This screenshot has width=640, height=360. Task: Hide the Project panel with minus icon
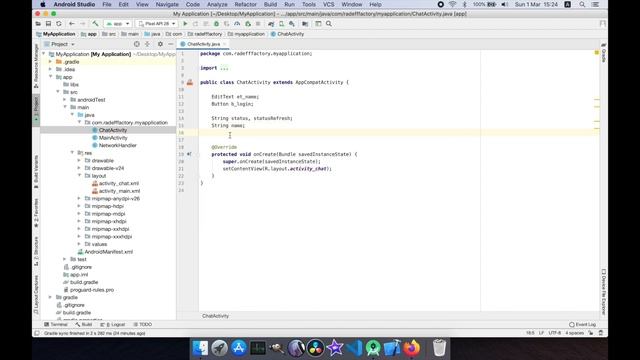click(x=171, y=44)
